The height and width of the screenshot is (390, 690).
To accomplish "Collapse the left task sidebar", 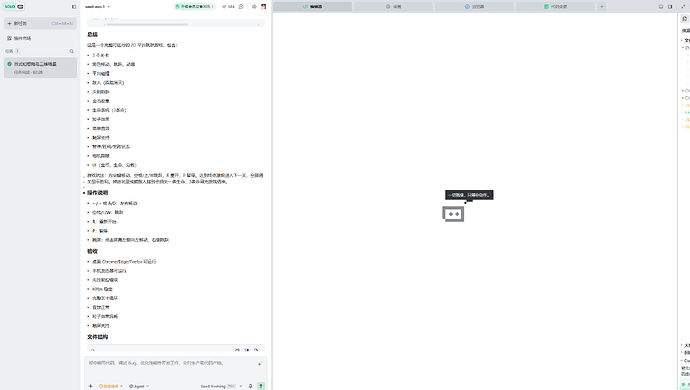I will pos(74,7).
